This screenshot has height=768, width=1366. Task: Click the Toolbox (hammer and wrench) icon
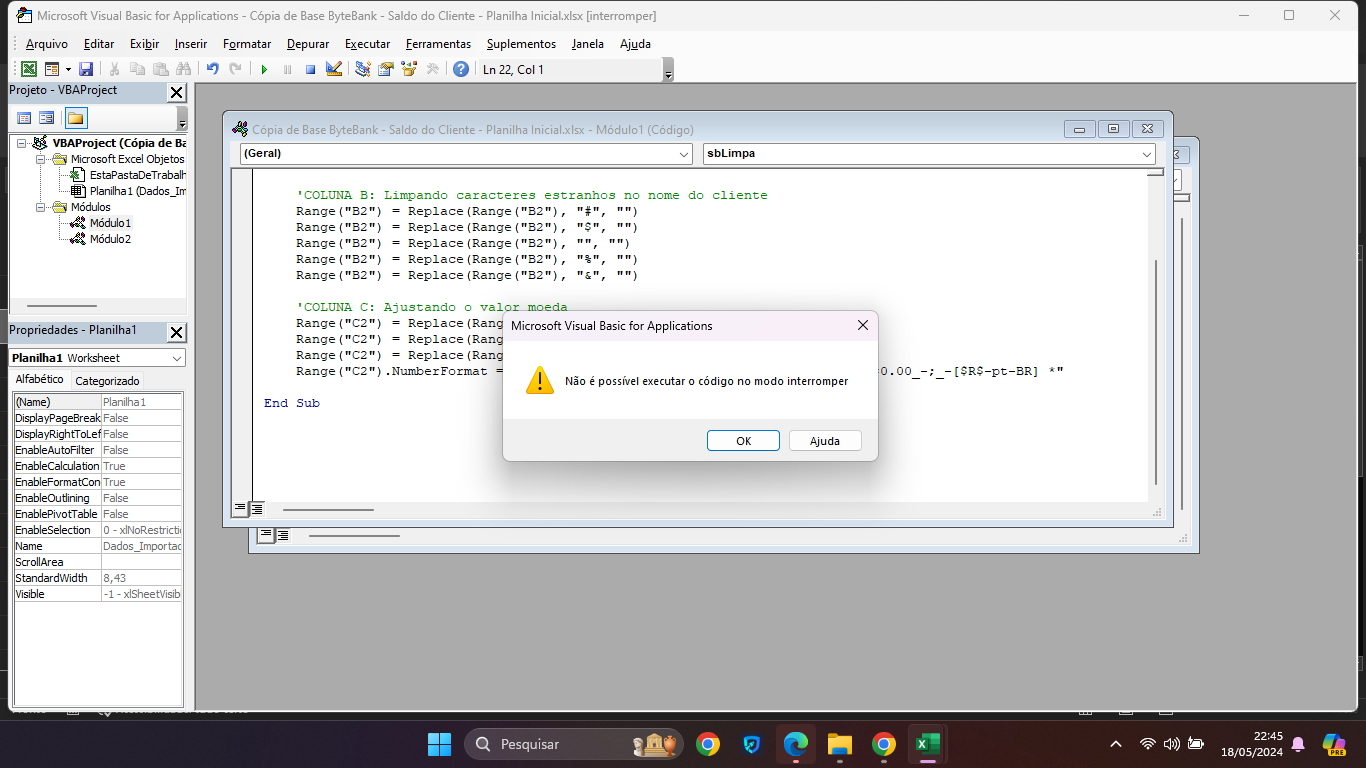coord(432,69)
